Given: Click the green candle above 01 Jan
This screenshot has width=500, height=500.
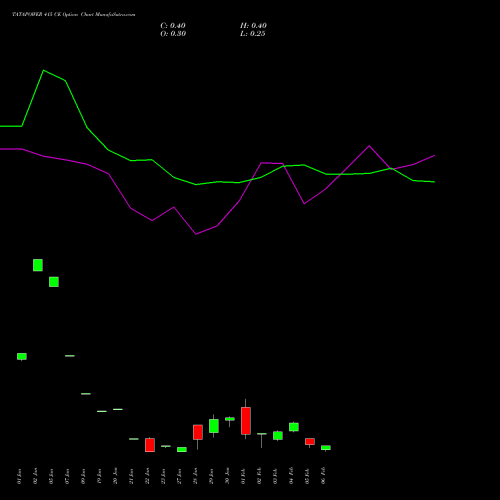Looking at the screenshot, I should 22,356.
